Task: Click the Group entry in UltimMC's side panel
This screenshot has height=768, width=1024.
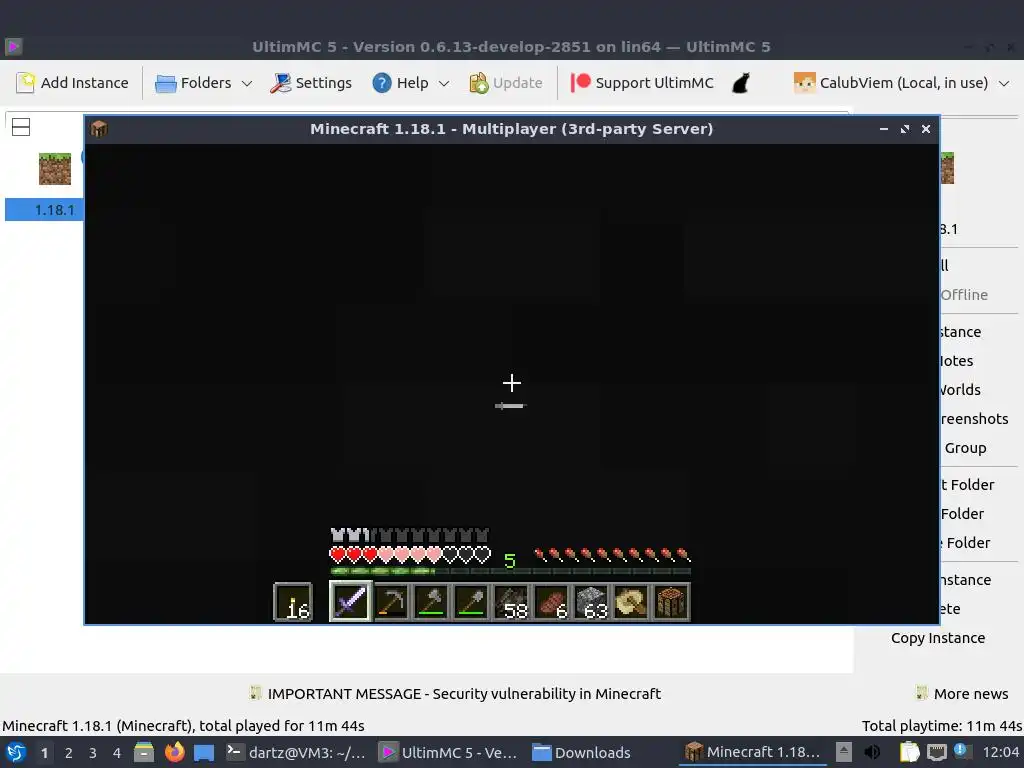Action: pyautogui.click(x=965, y=448)
